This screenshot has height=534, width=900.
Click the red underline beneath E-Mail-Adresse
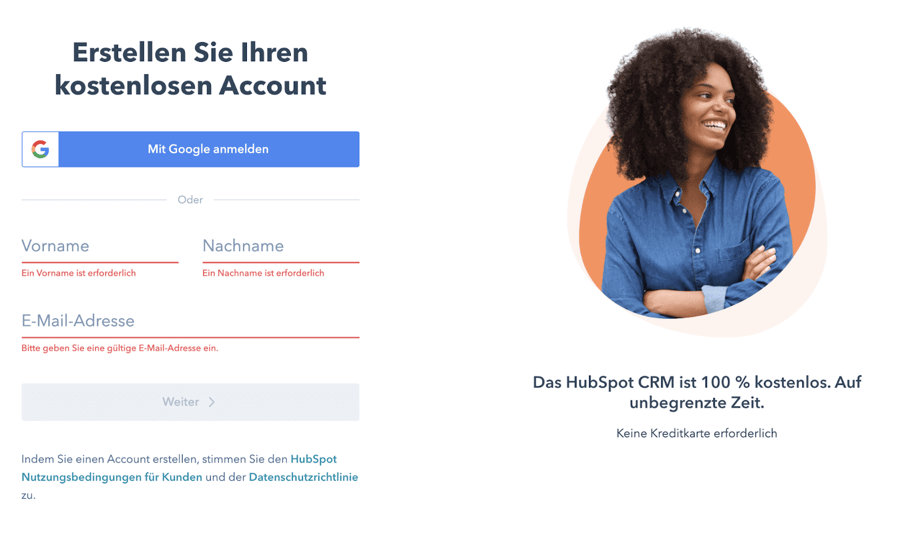pos(191,337)
